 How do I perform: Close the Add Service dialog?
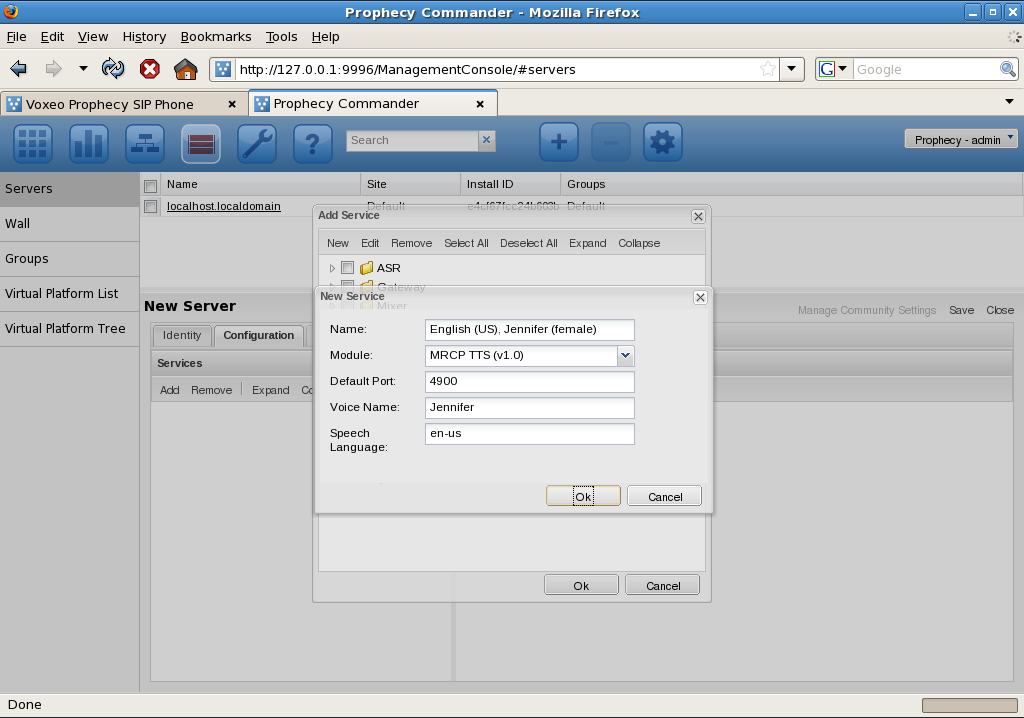698,216
